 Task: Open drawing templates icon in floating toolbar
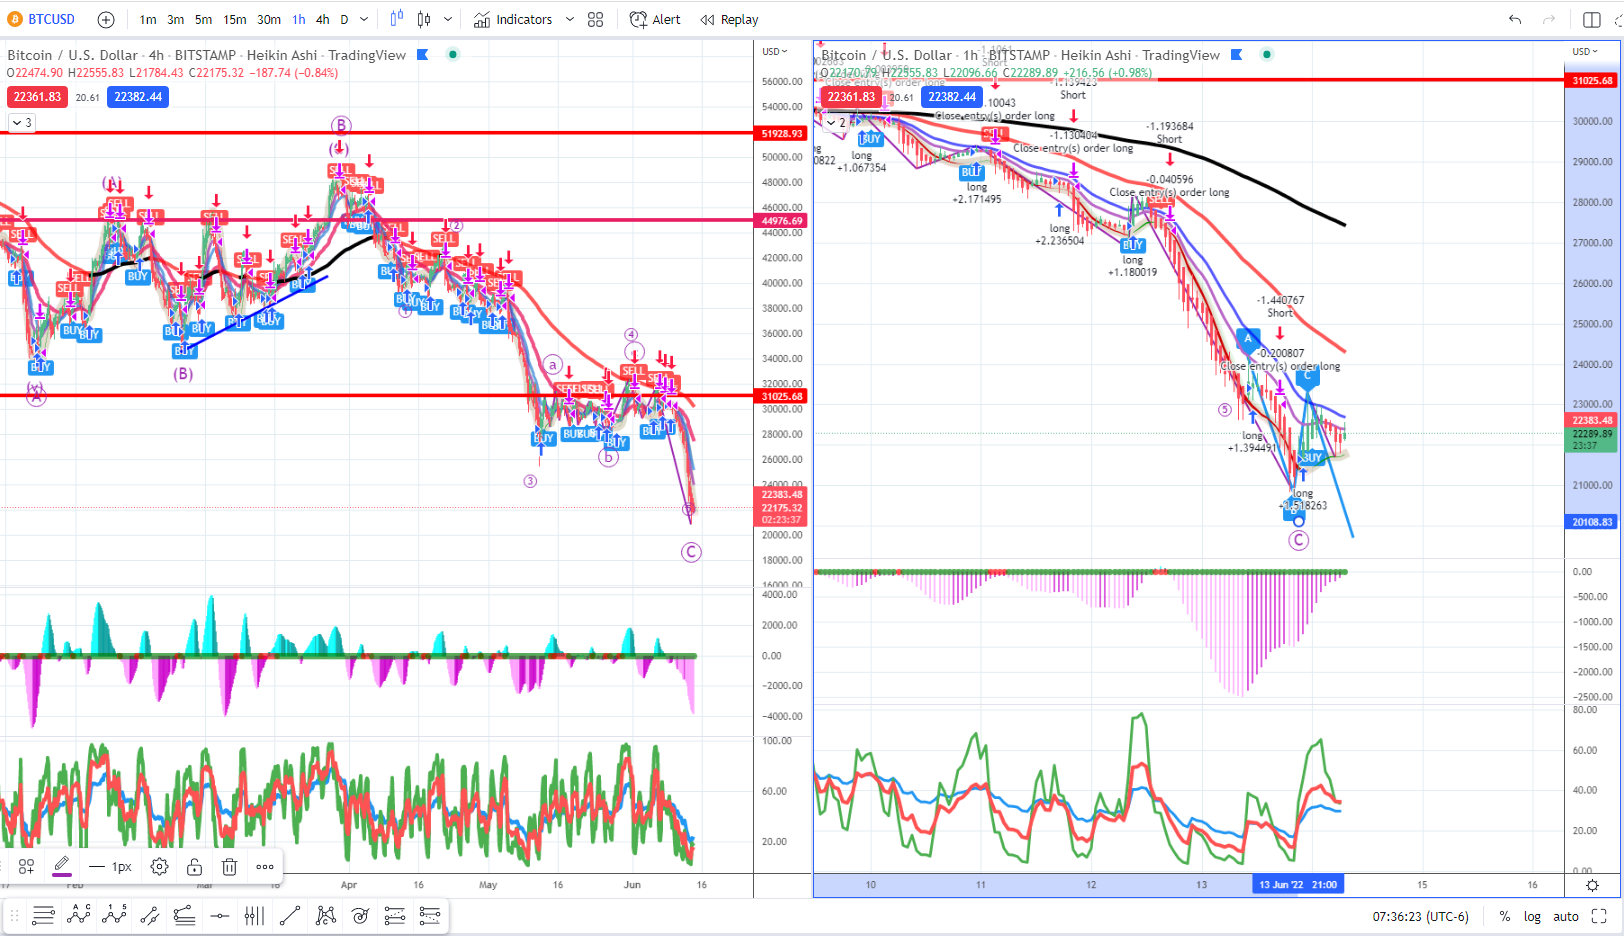[27, 867]
